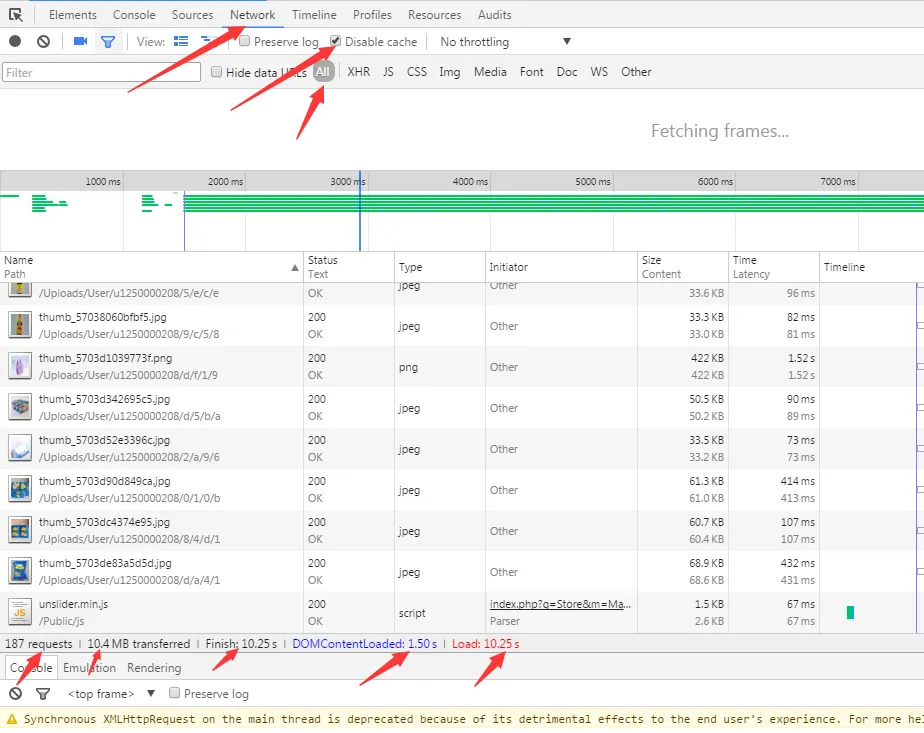Click the yellow warning icon in the console
Viewport: 924px width, 733px height.
[x=12, y=719]
